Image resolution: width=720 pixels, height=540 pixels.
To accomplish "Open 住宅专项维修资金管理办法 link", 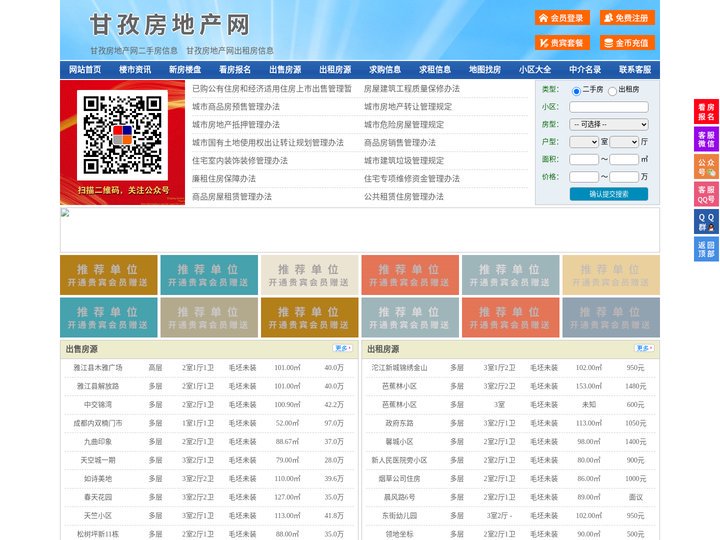I will [412, 179].
